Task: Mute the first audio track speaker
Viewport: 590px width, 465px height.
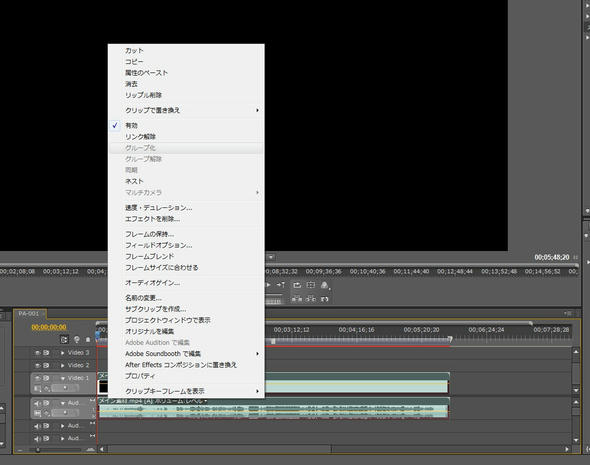Action: tap(37, 403)
